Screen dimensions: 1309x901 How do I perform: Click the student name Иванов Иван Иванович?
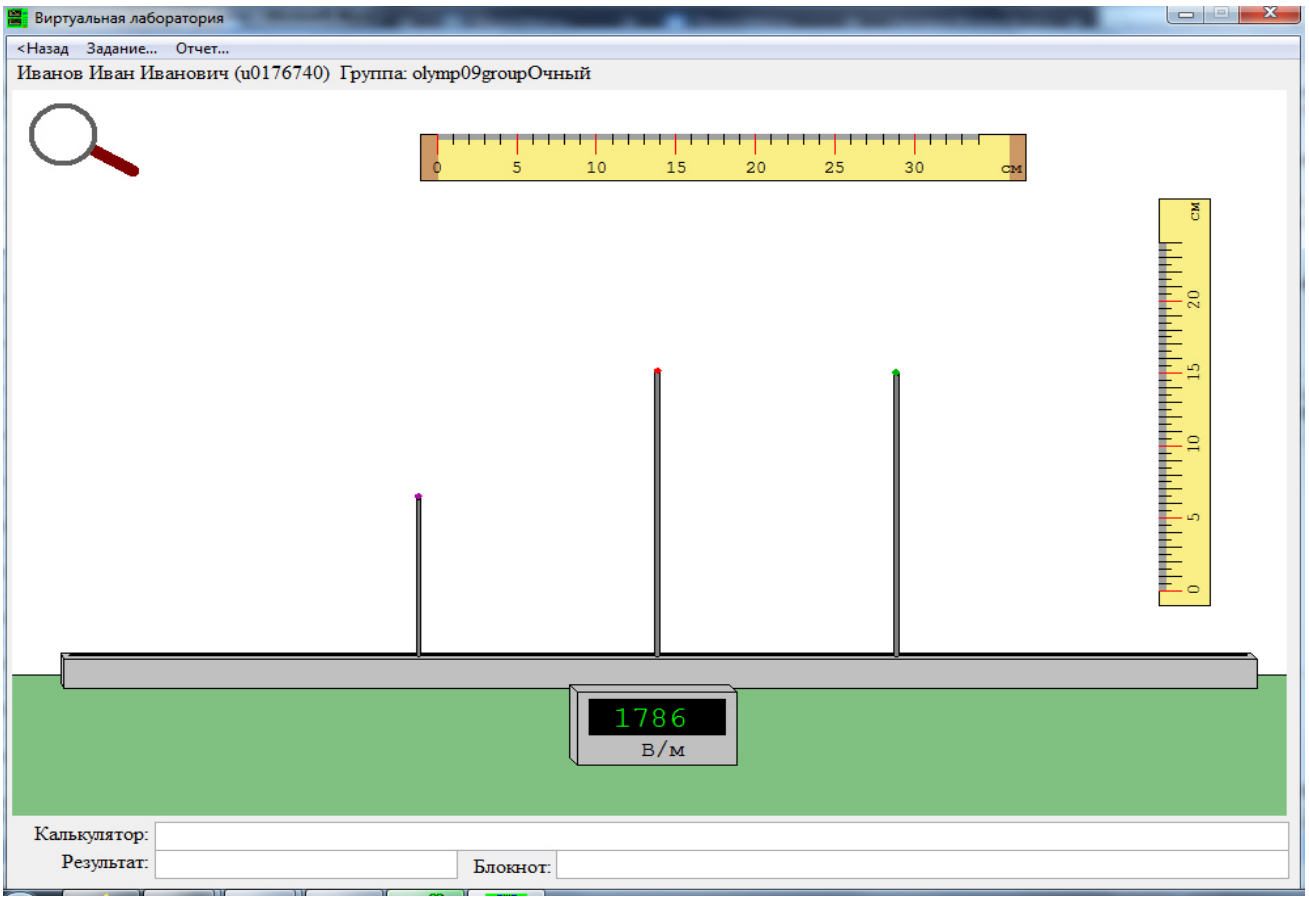[124, 74]
